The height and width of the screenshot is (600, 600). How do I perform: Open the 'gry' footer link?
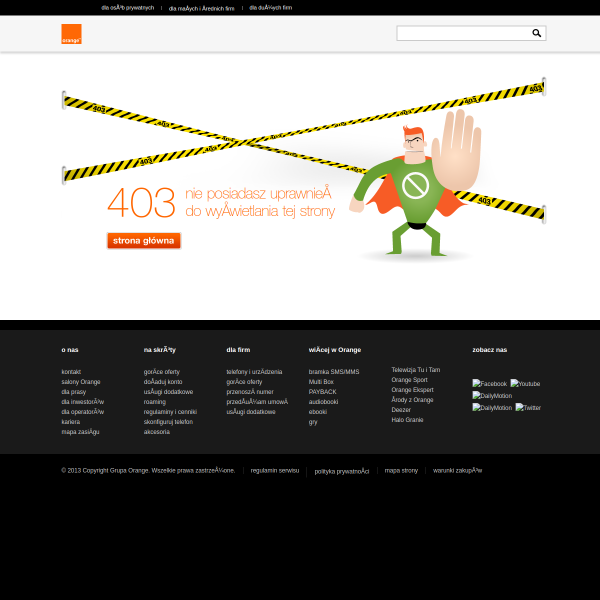click(x=313, y=422)
